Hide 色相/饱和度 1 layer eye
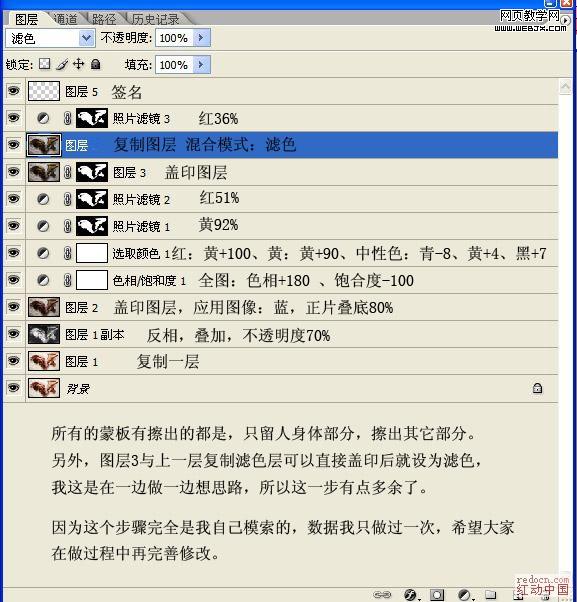The image size is (577, 602). (x=13, y=280)
